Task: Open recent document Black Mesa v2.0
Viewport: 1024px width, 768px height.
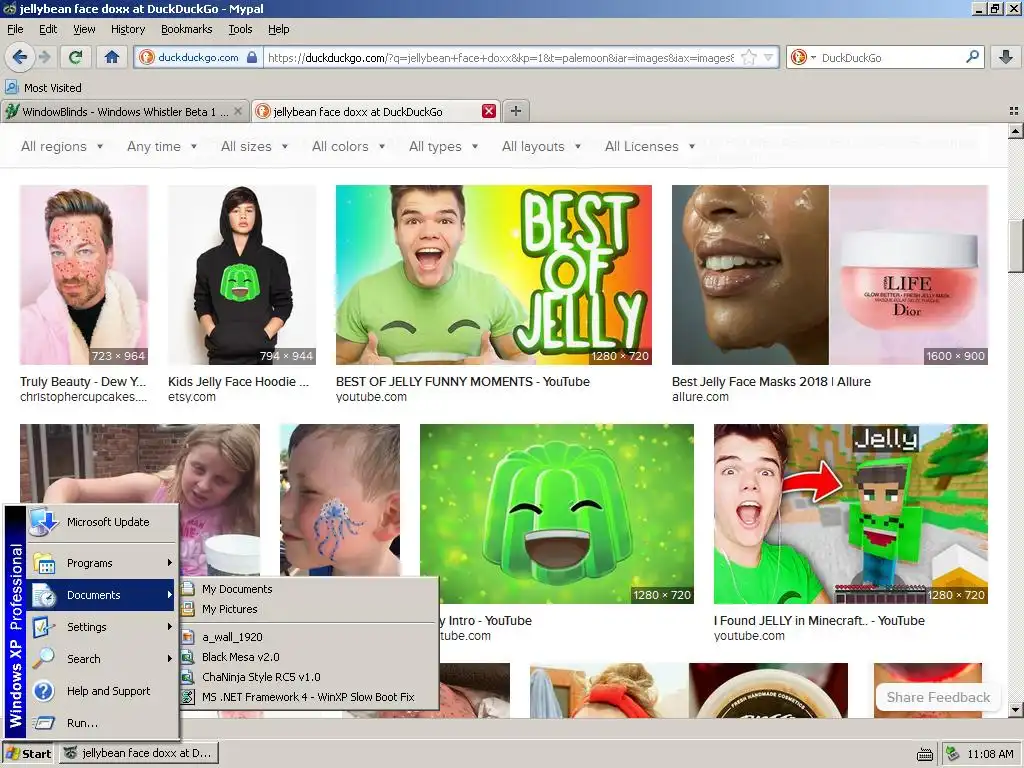Action: pyautogui.click(x=308, y=657)
